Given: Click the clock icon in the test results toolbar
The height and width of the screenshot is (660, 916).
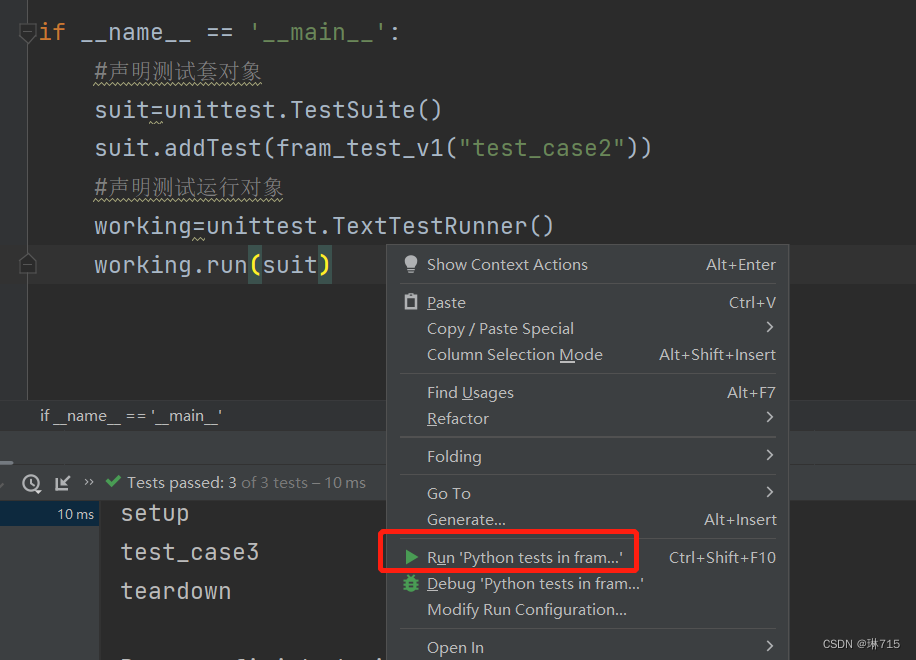Looking at the screenshot, I should pyautogui.click(x=31, y=483).
